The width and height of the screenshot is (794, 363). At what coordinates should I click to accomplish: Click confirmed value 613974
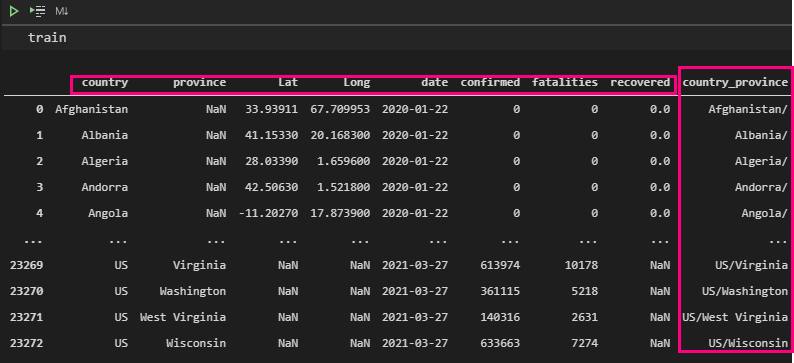500,265
